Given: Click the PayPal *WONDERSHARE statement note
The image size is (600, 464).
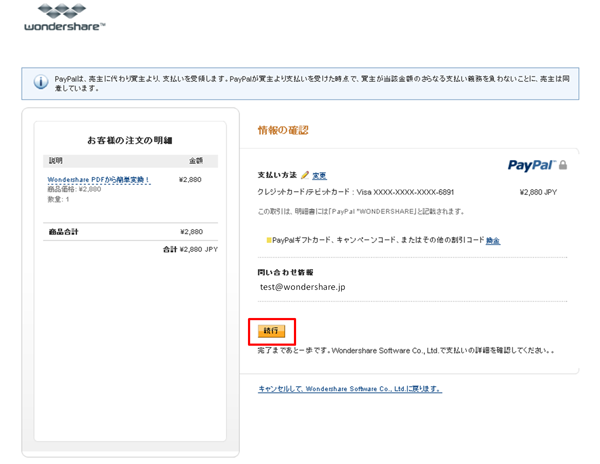Looking at the screenshot, I should pyautogui.click(x=360, y=211).
